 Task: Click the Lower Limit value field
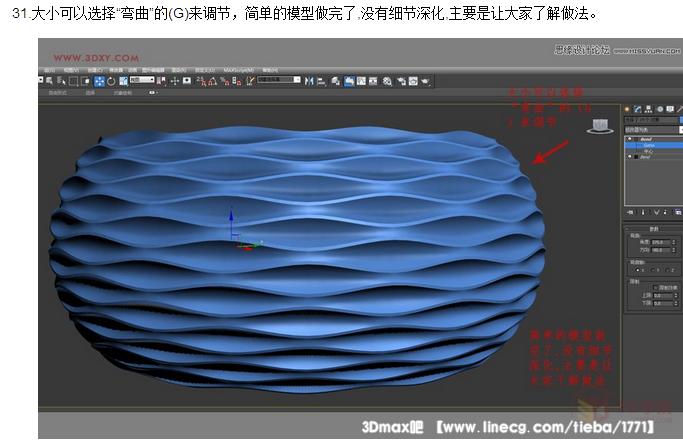click(663, 304)
